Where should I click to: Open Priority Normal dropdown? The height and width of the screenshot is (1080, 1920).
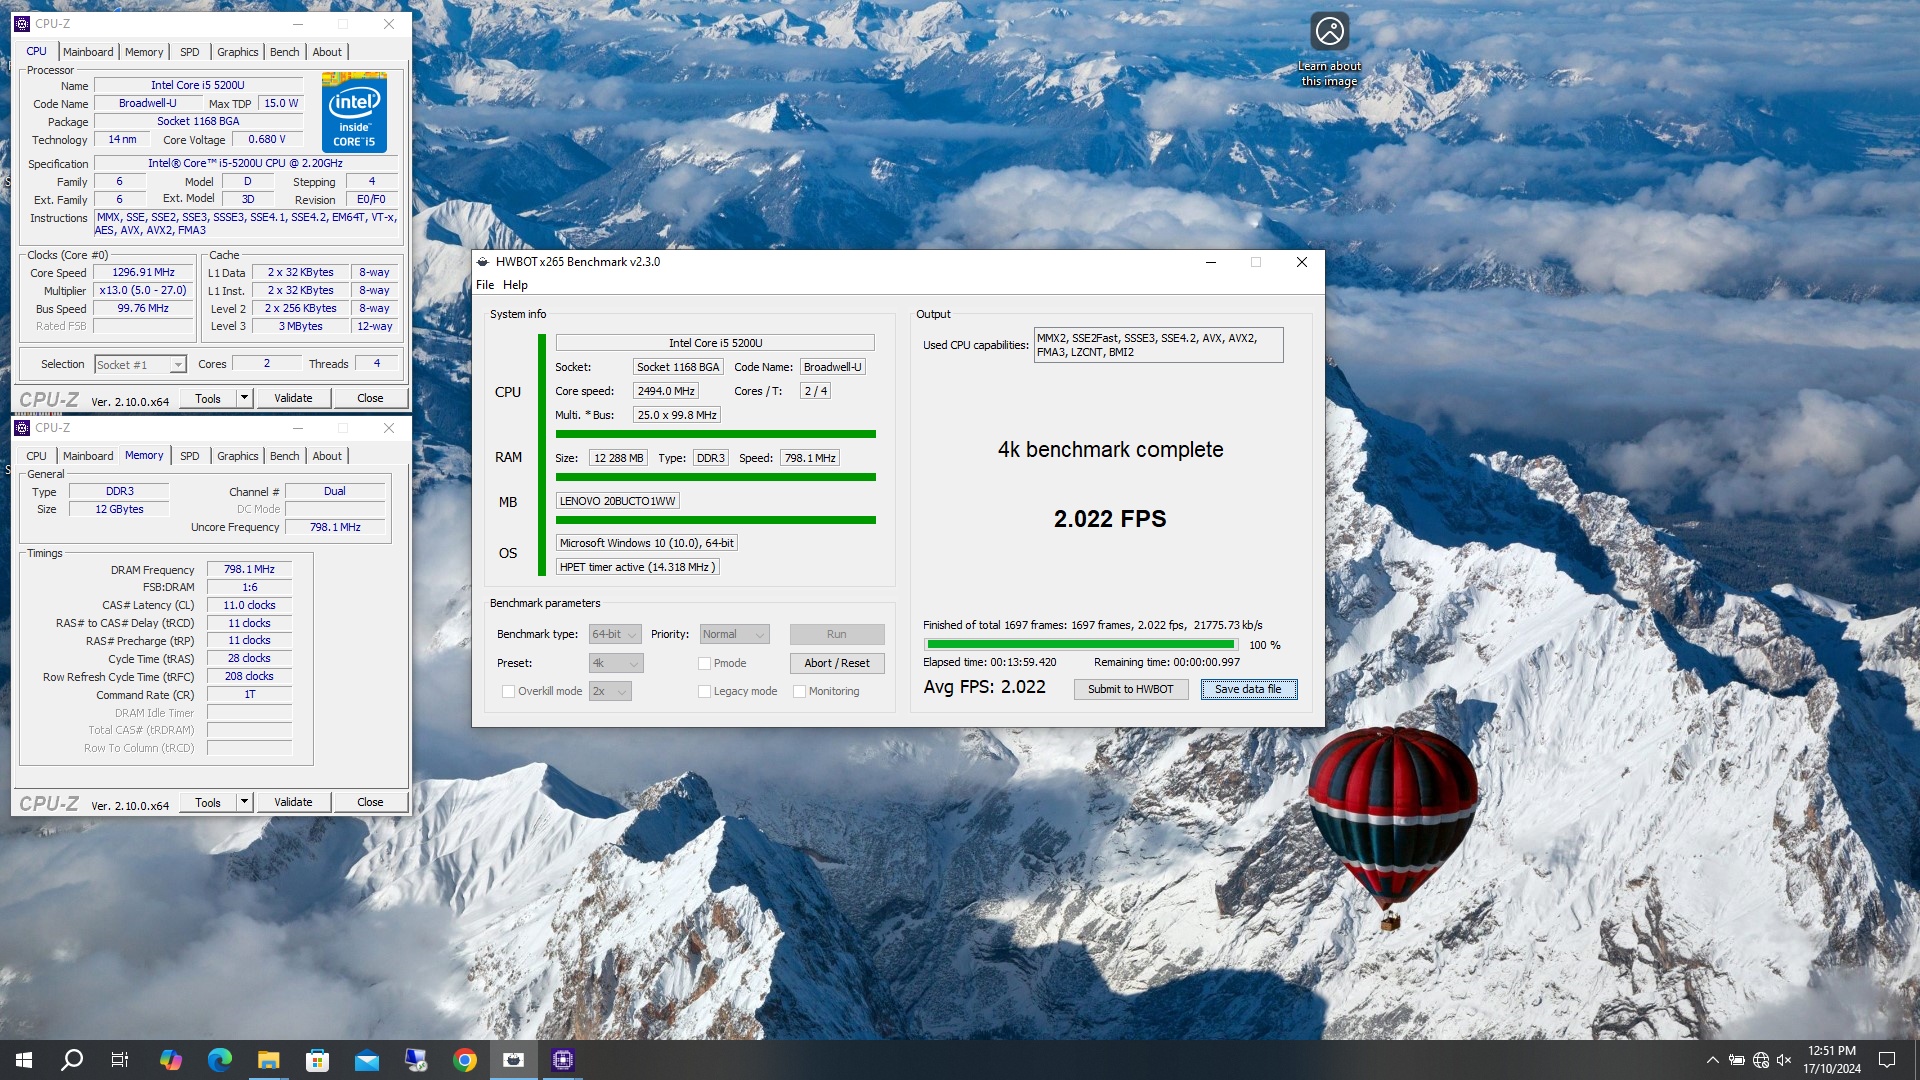[734, 634]
